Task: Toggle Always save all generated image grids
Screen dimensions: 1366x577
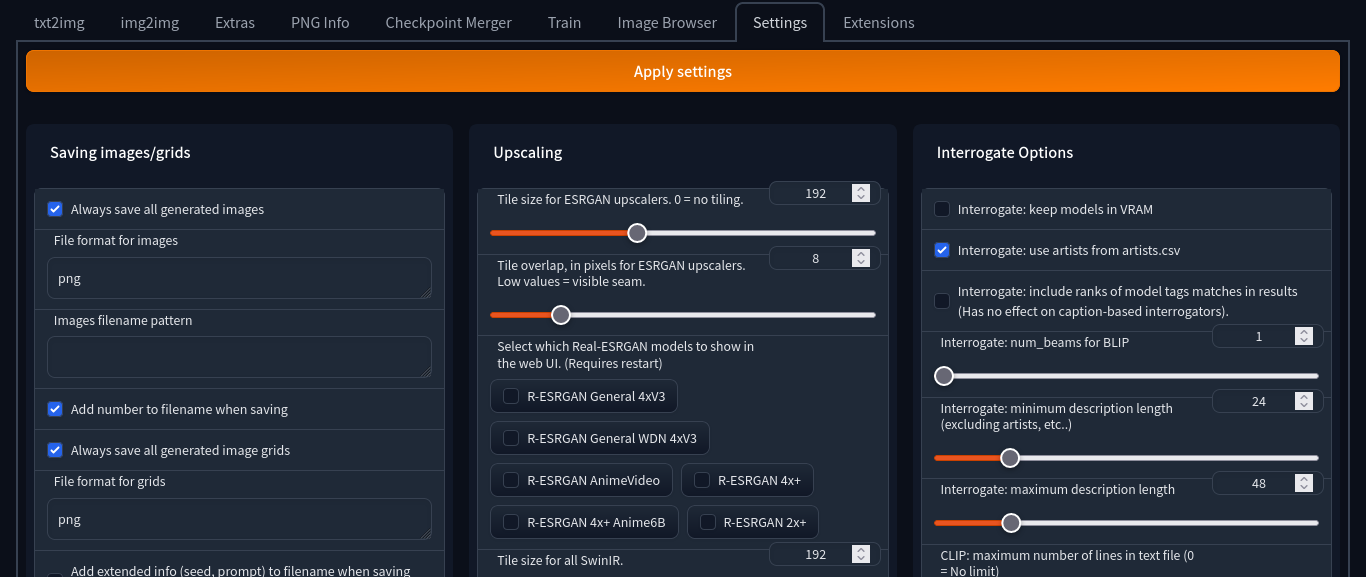Action: pyautogui.click(x=56, y=451)
